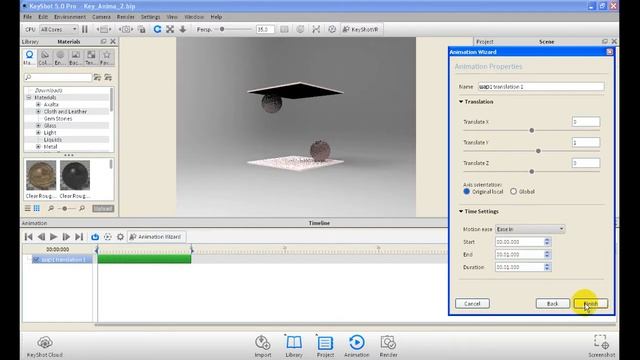Switch library to list view

(x=28, y=209)
